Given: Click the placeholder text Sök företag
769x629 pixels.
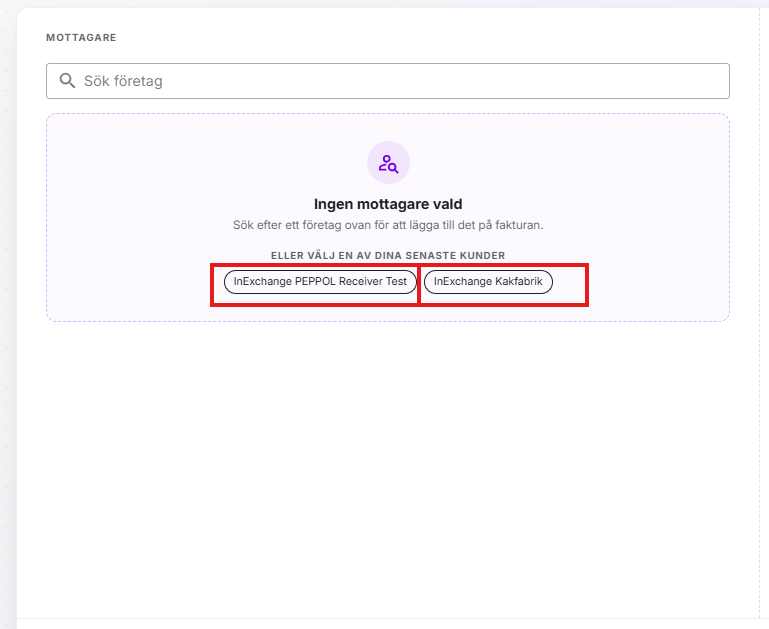Looking at the screenshot, I should coord(123,81).
